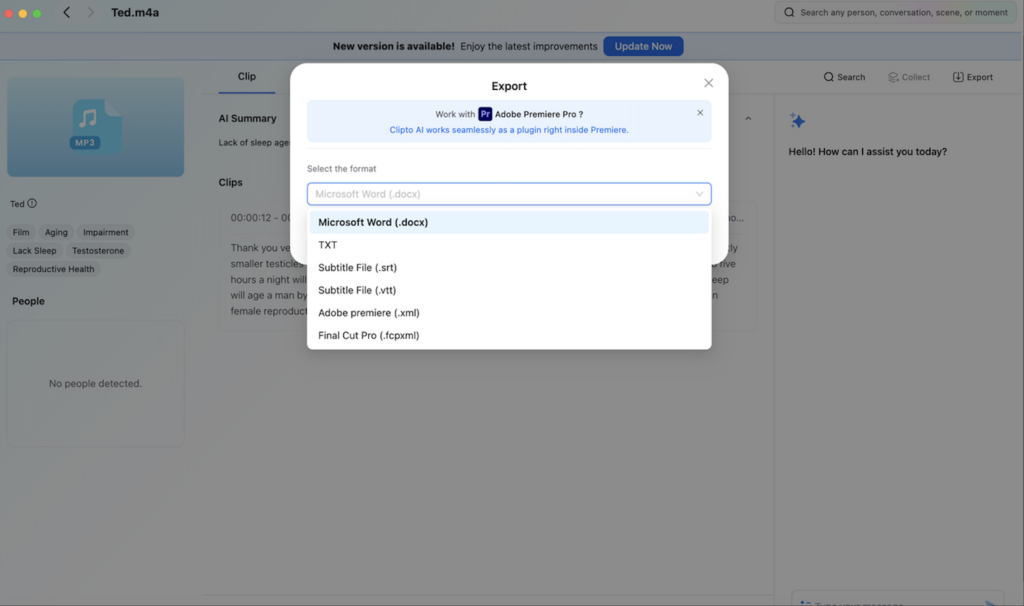Select the Lack Sleep tag
1024x606 pixels.
(35, 251)
